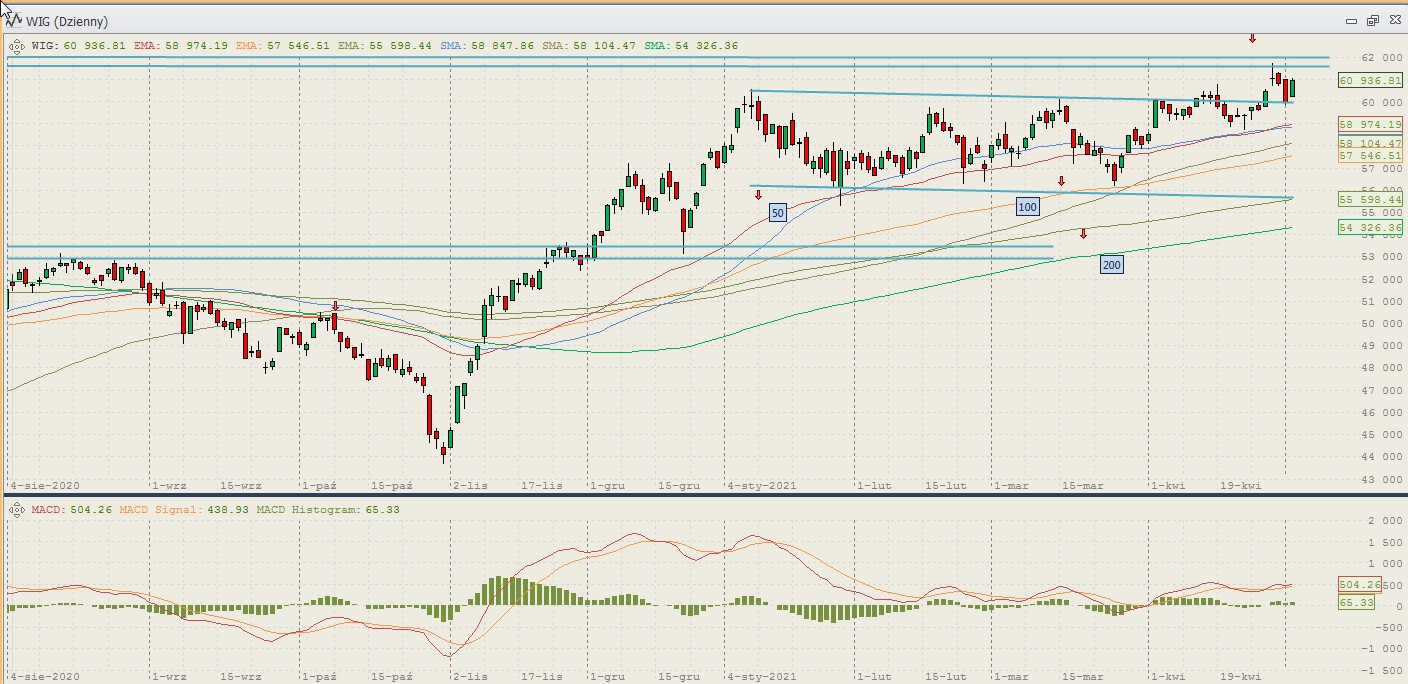Select the MACD Signal legend entry
The image size is (1408, 684).
(x=183, y=510)
